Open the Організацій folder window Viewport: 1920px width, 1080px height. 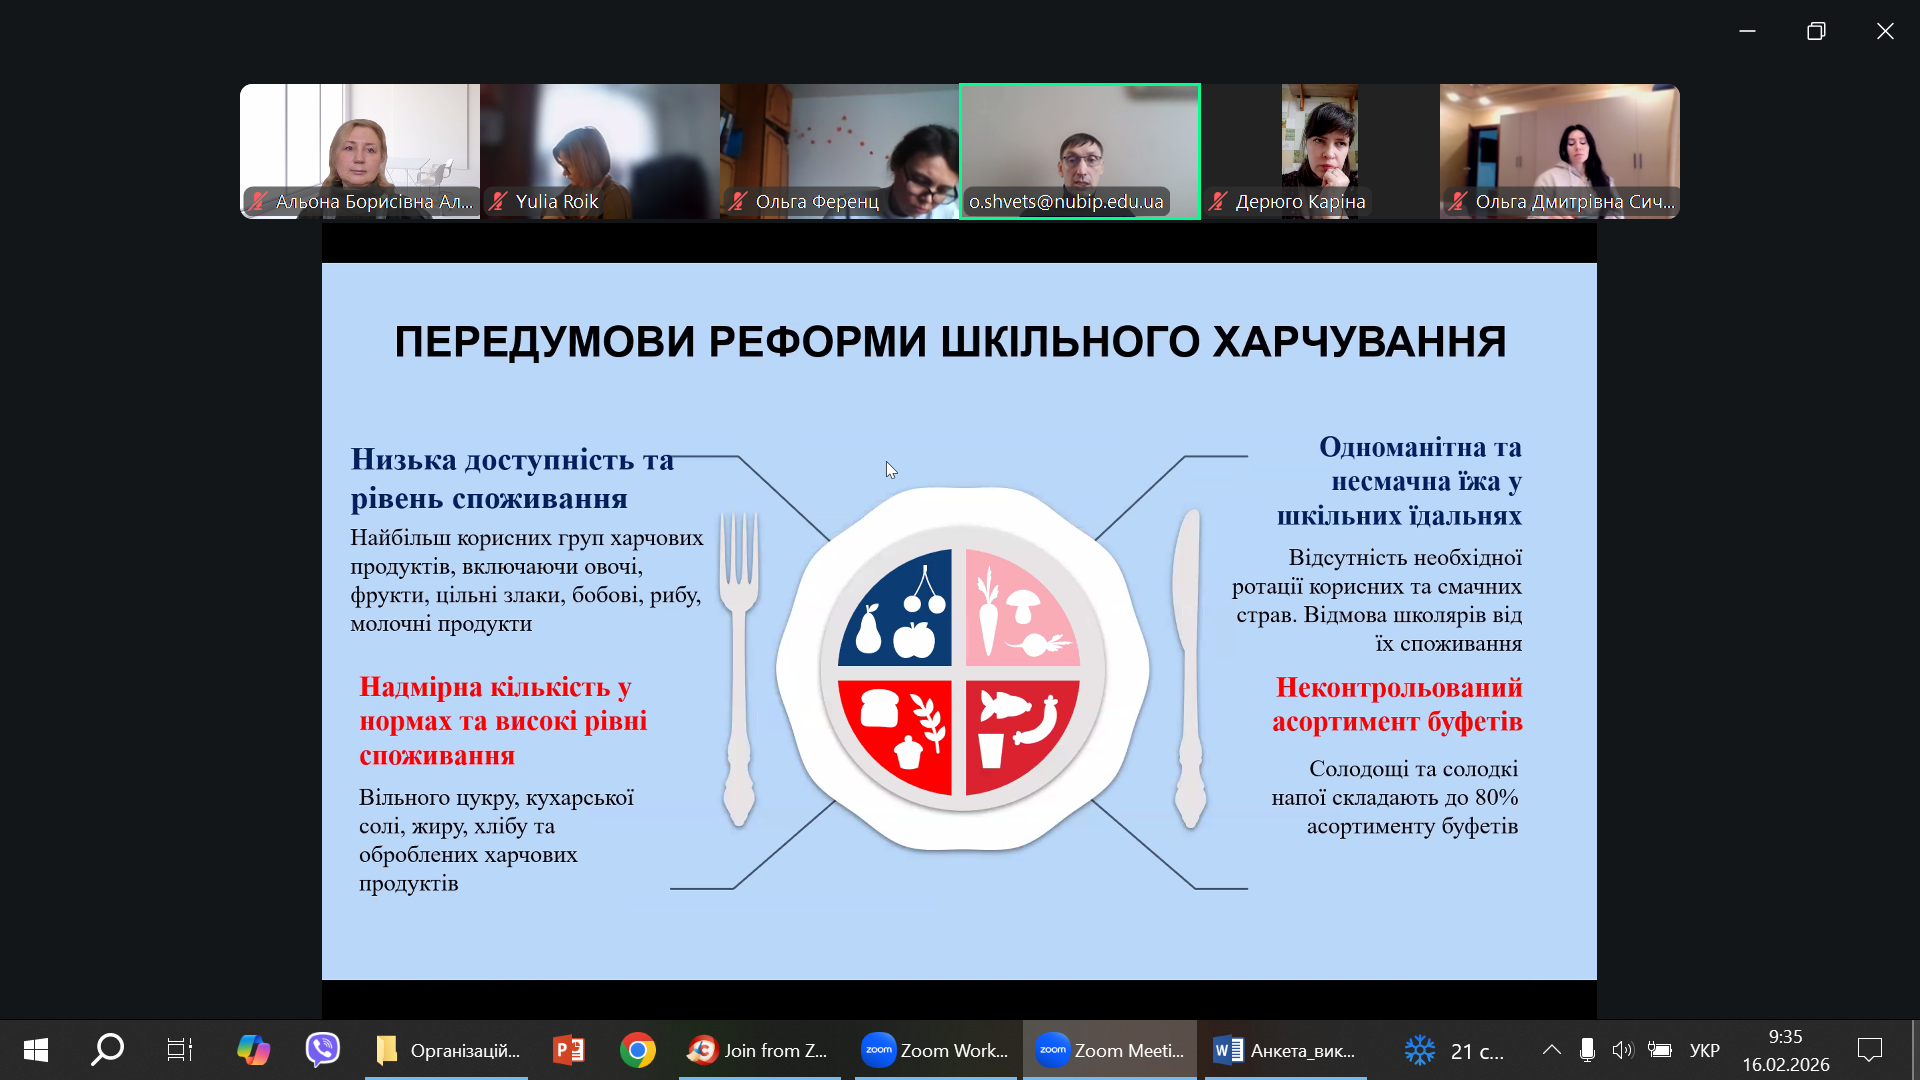click(447, 1050)
